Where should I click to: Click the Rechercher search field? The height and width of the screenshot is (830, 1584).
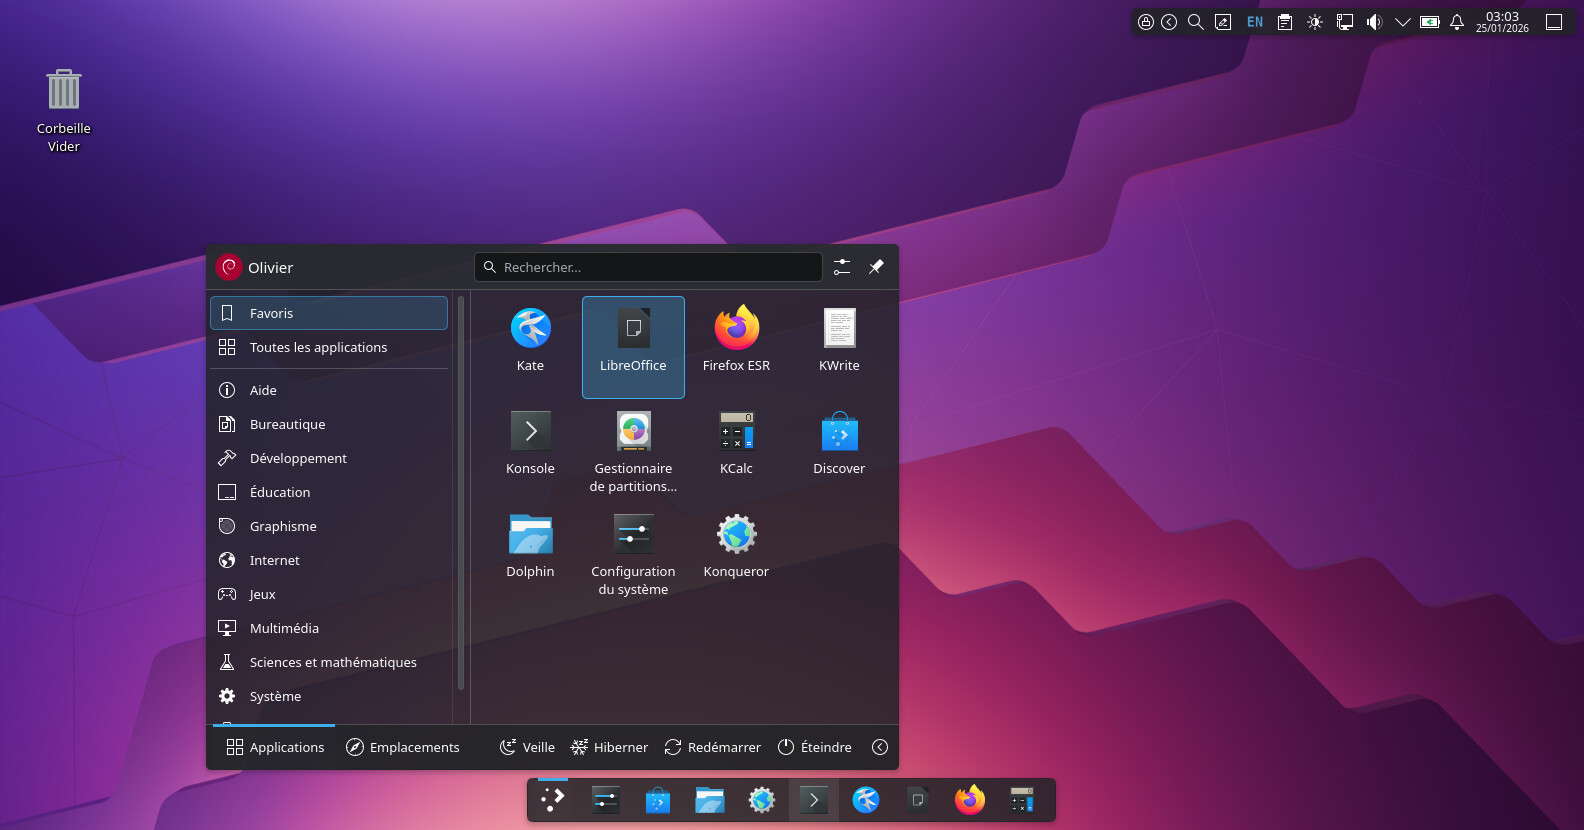pyautogui.click(x=648, y=267)
